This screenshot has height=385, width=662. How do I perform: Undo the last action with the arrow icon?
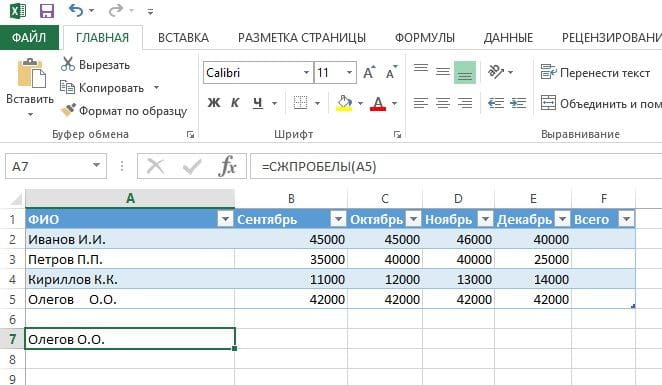click(x=76, y=10)
